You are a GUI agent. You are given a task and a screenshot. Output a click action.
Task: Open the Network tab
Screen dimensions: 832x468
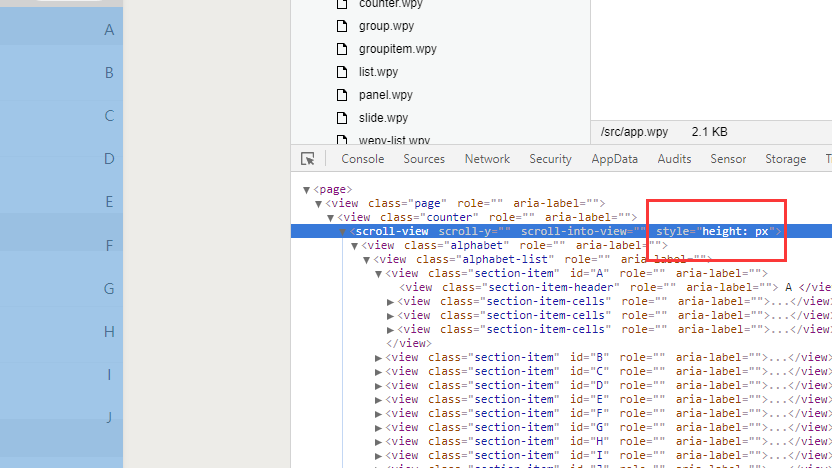click(487, 159)
